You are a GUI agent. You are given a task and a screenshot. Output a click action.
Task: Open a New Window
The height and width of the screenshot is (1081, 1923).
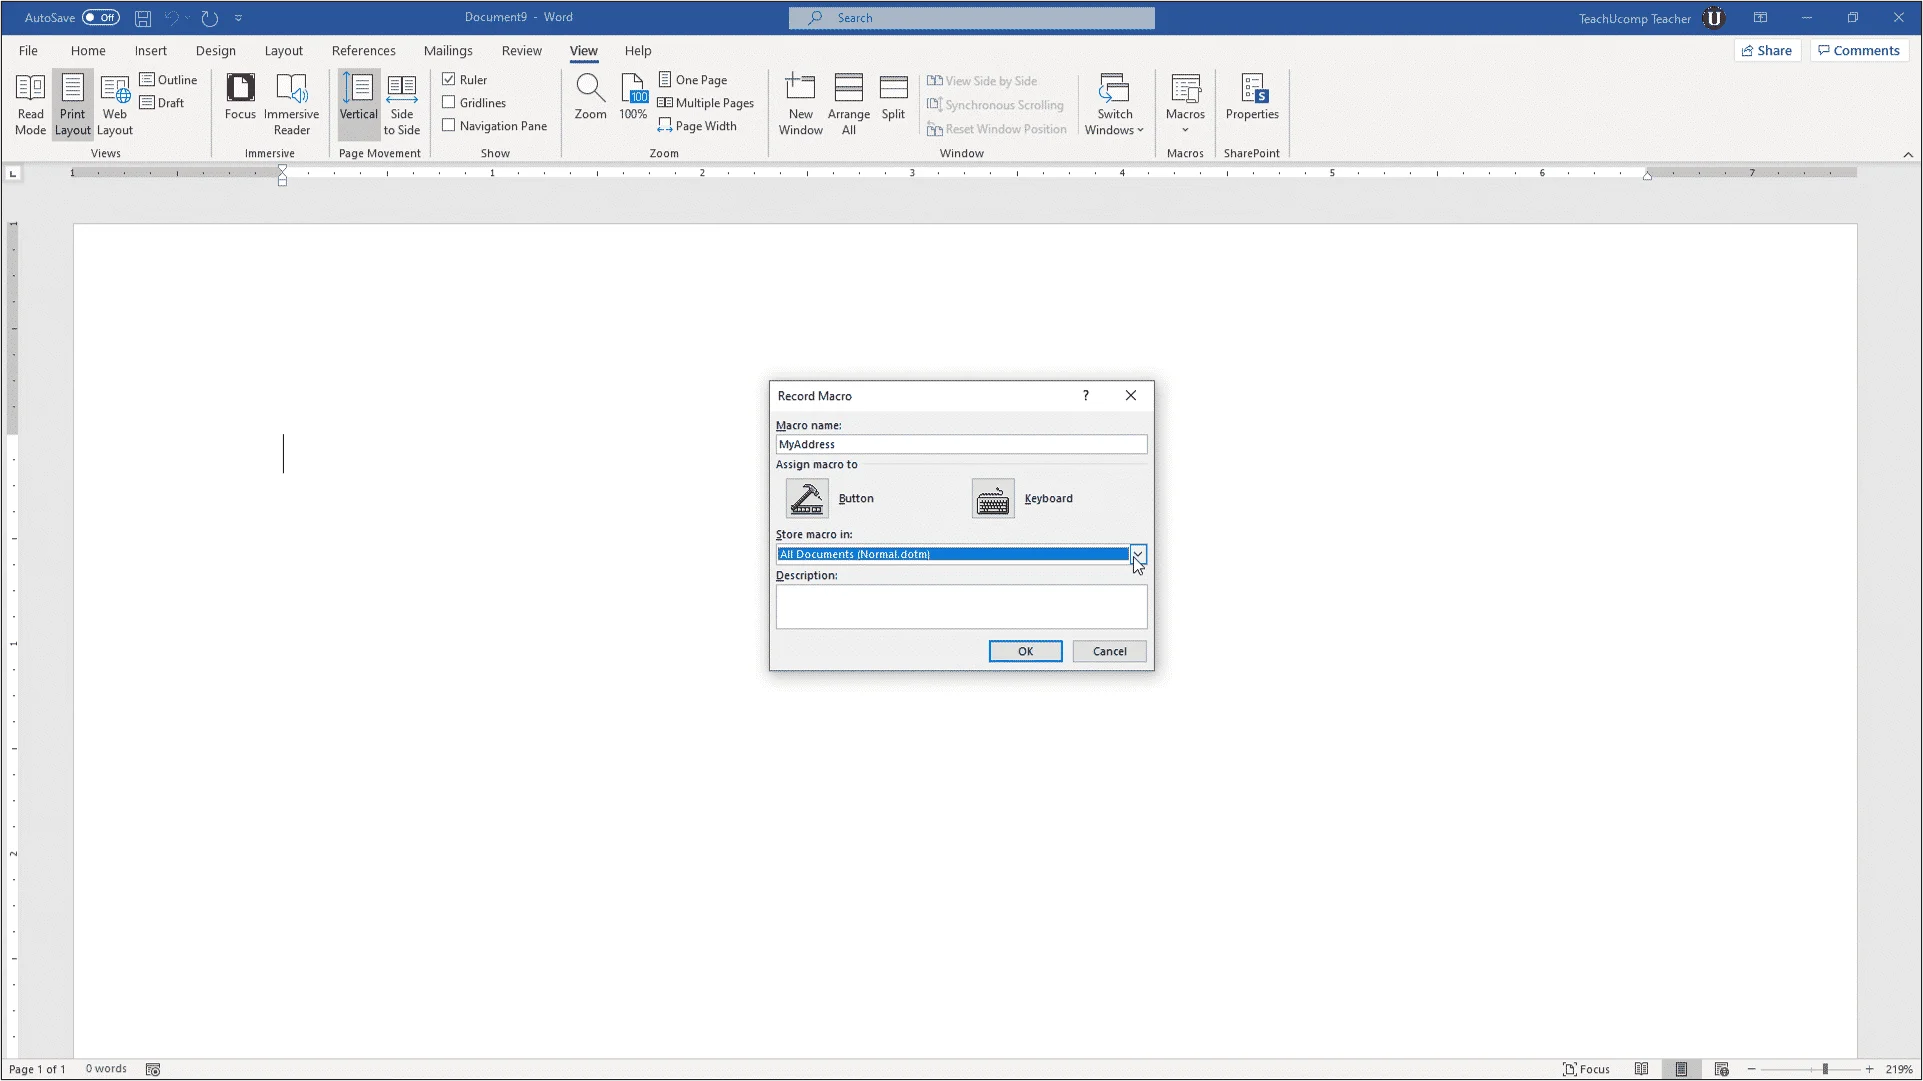click(800, 103)
